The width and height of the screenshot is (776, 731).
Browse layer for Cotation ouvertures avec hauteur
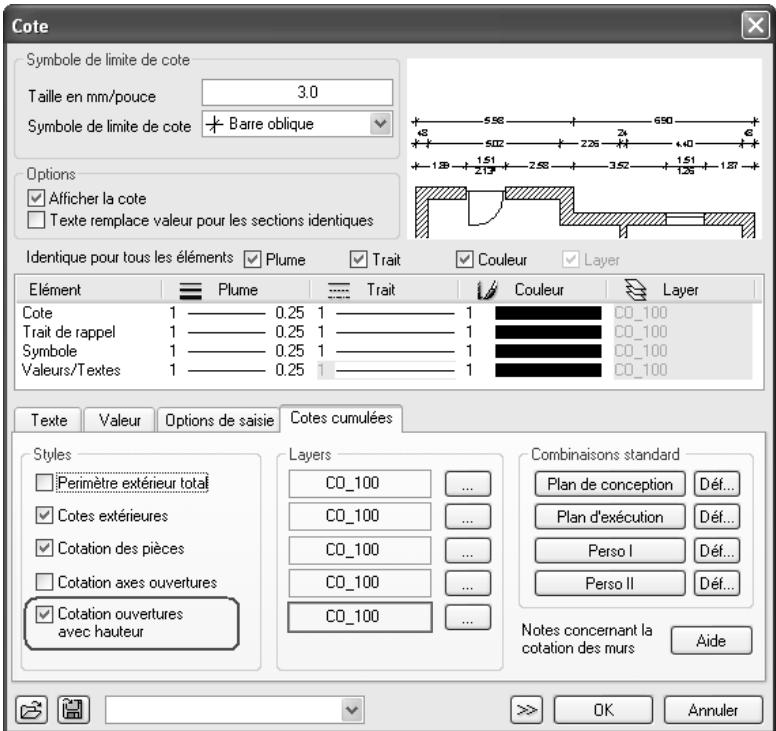click(x=468, y=617)
